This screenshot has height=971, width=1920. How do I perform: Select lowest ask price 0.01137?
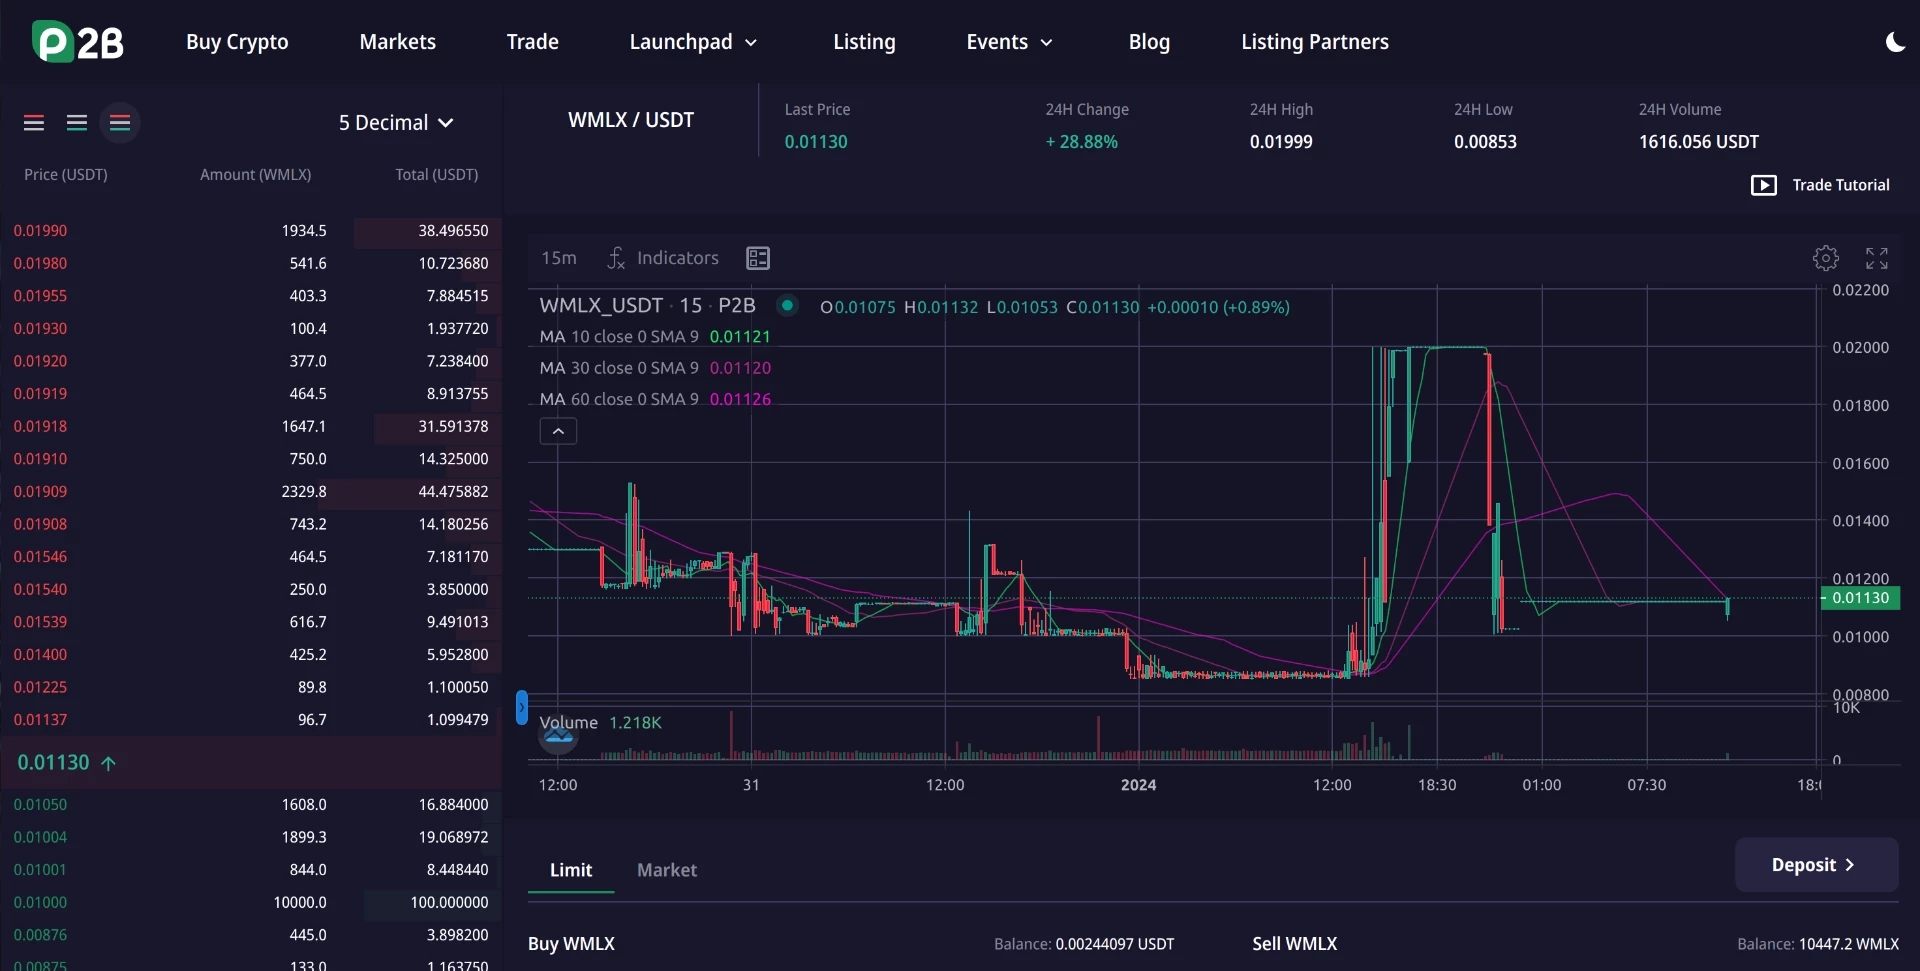pos(251,720)
